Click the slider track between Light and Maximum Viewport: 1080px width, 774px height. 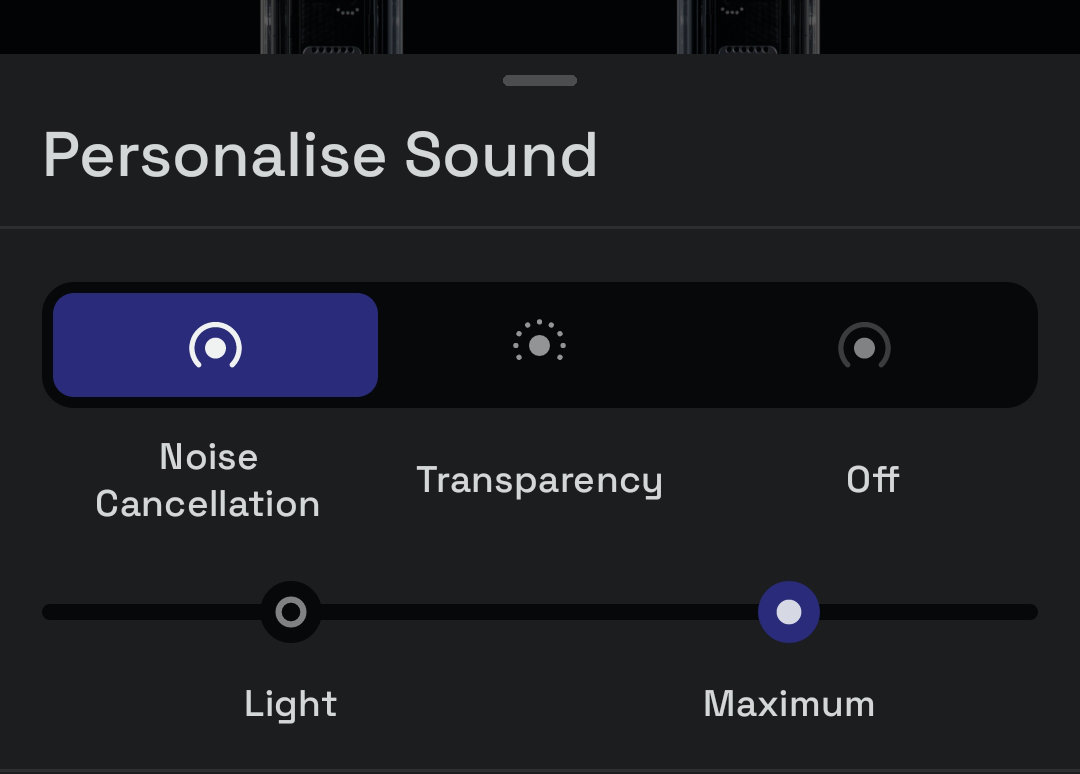(539, 611)
